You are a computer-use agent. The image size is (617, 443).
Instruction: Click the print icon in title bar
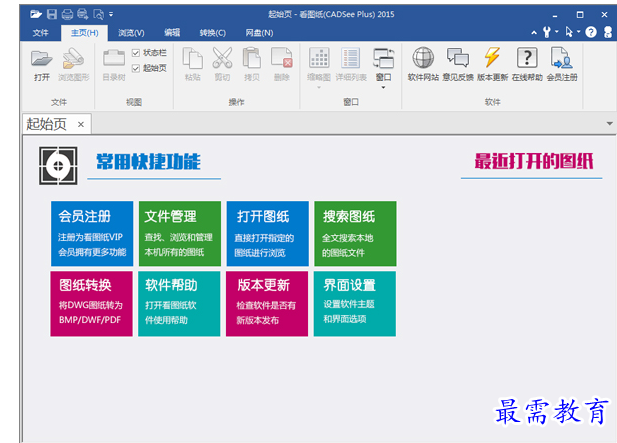[67, 15]
